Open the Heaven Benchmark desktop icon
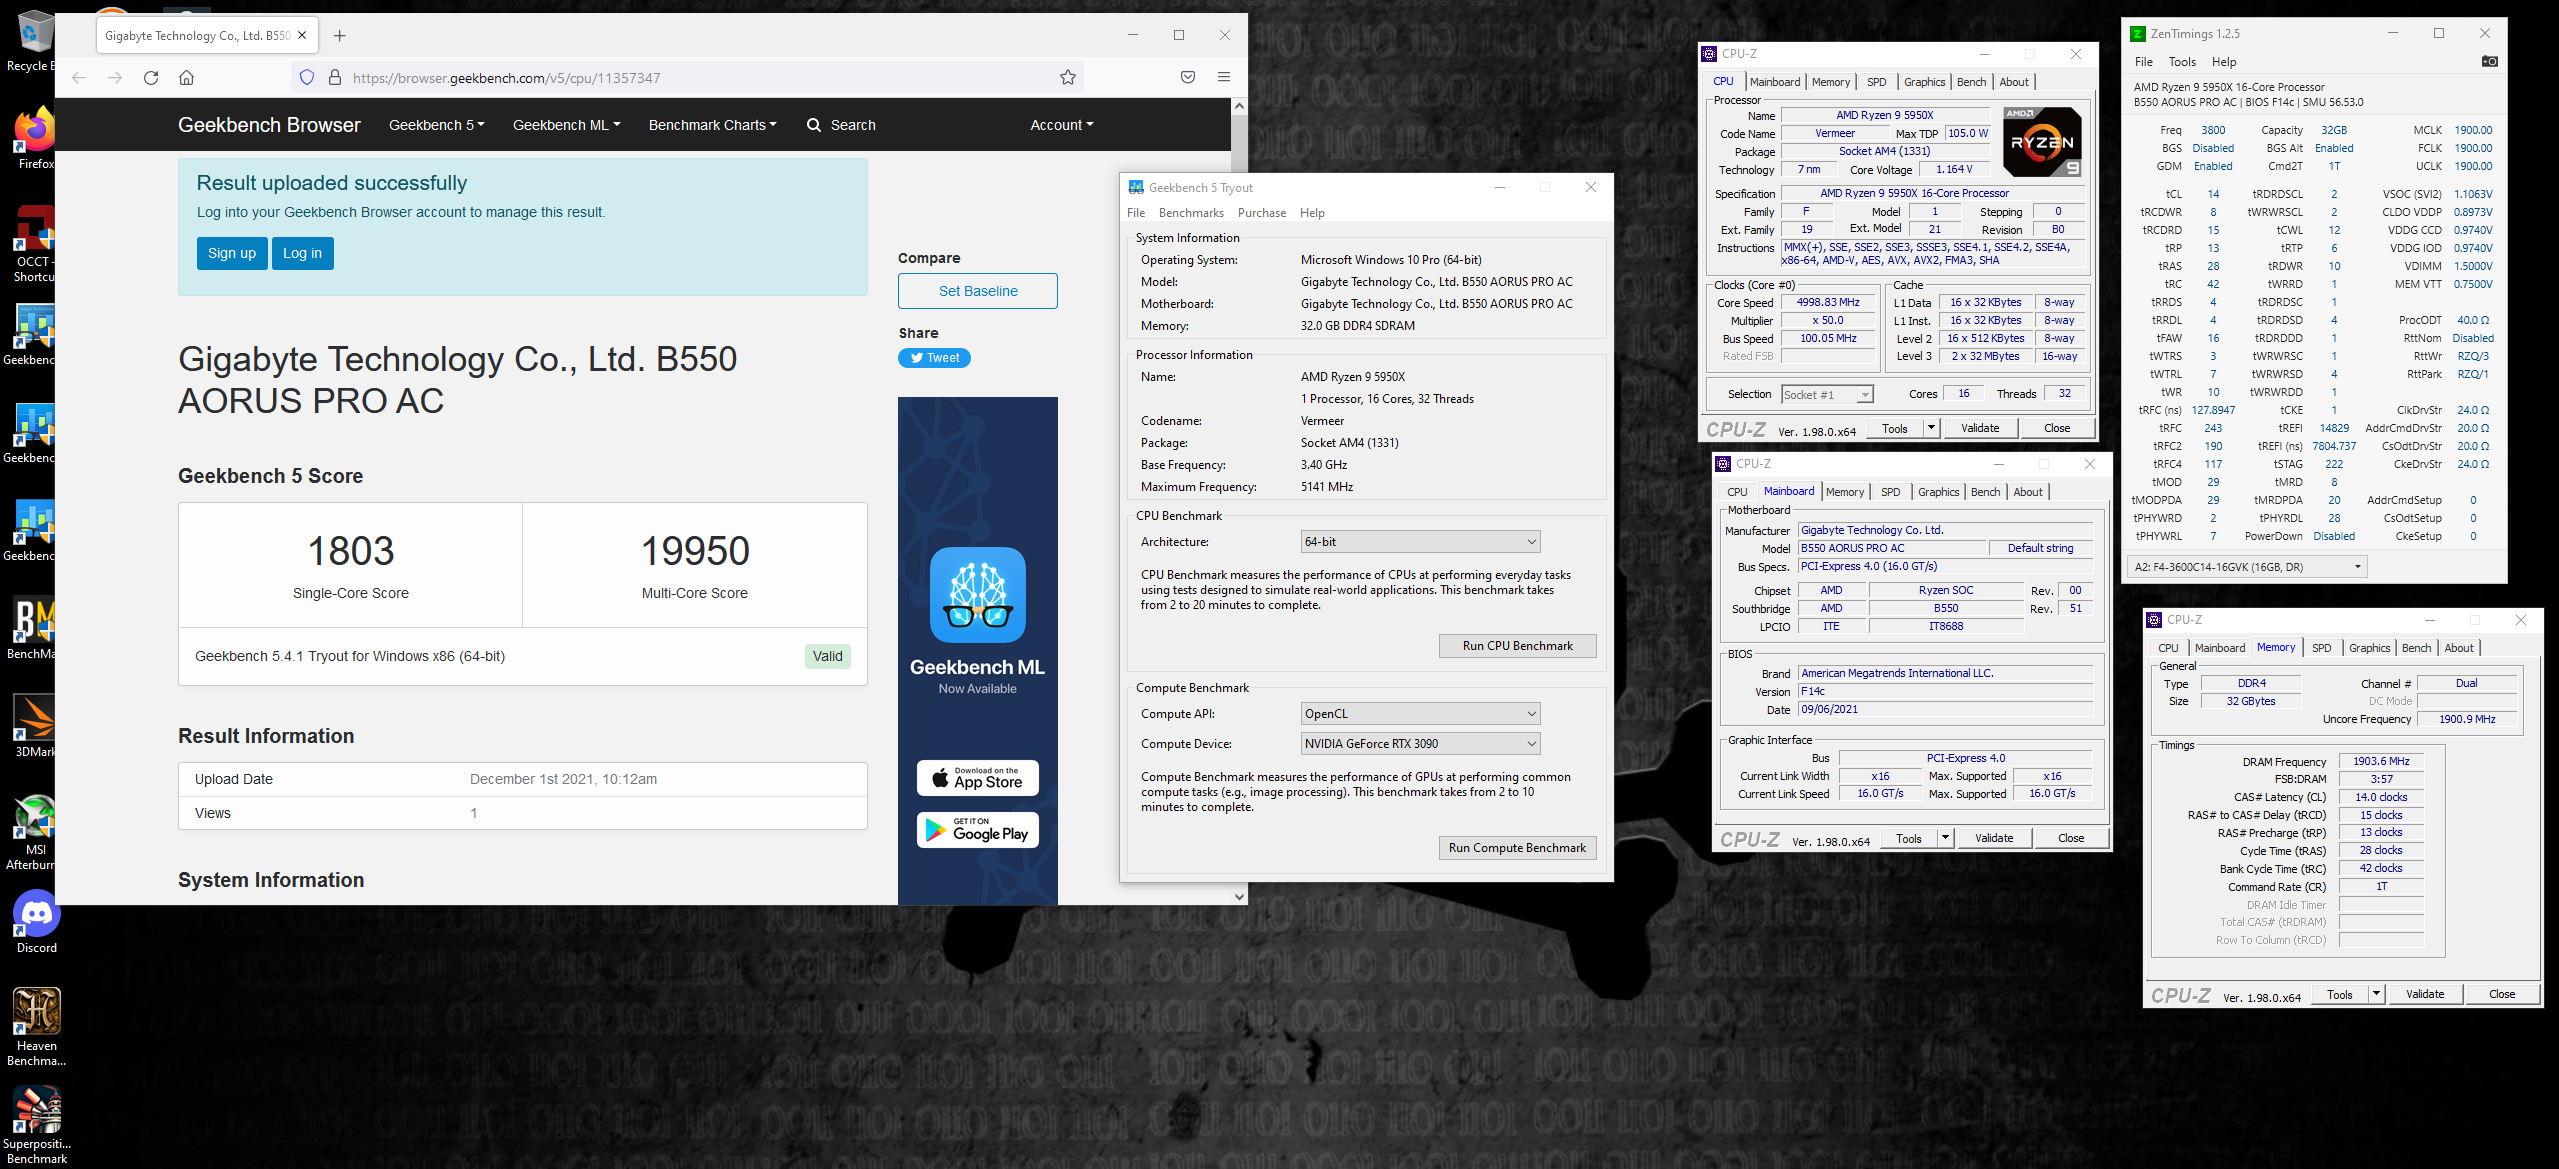 point(36,1026)
